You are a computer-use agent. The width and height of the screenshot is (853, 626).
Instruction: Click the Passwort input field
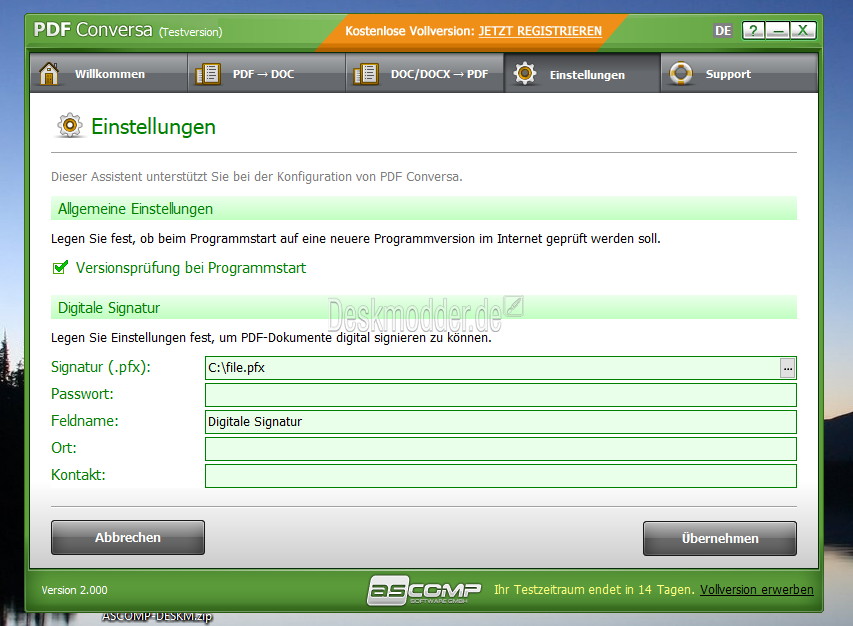(500, 395)
